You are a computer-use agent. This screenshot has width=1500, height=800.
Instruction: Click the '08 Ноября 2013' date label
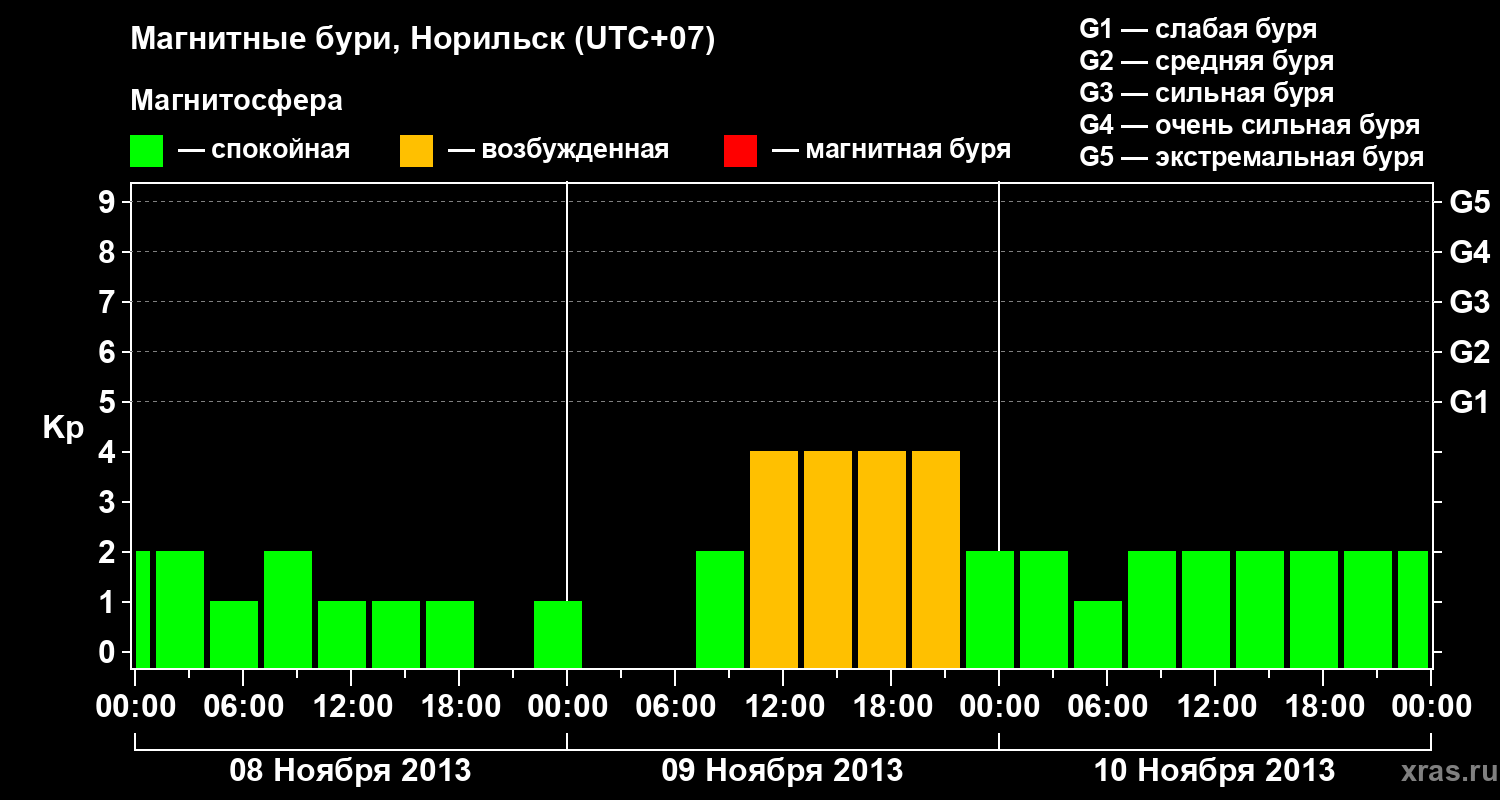(350, 771)
